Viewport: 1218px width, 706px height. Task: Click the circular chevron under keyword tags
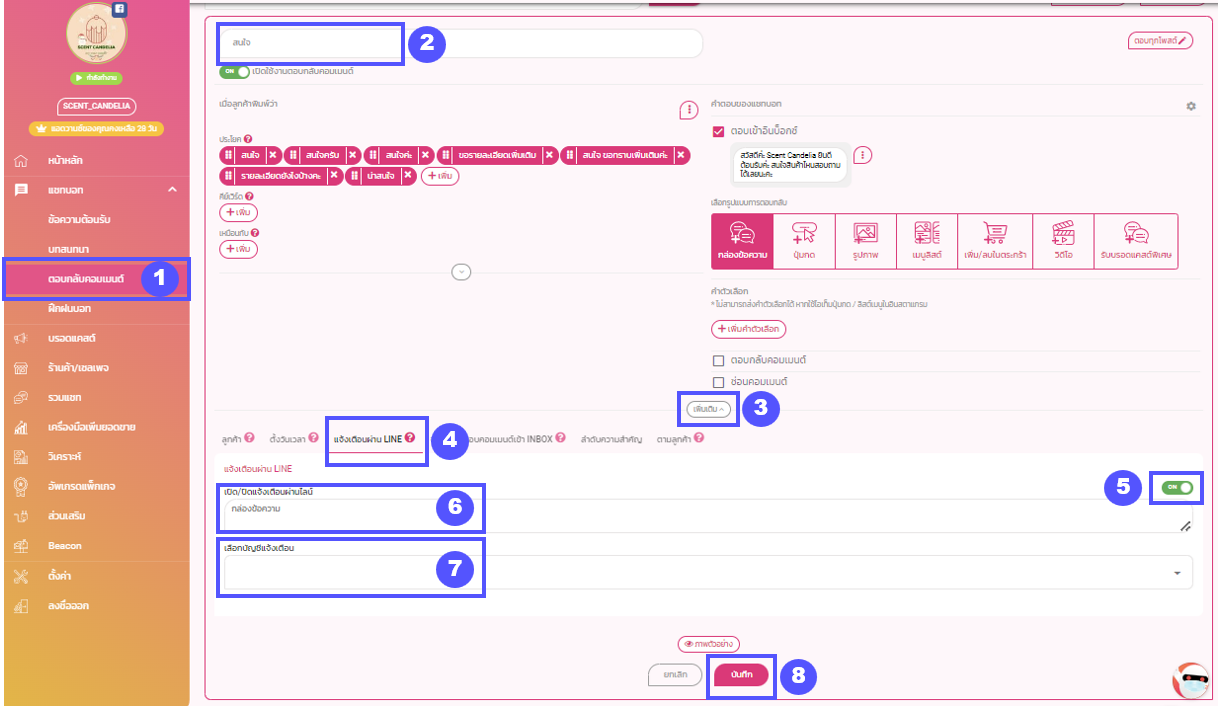coord(461,271)
